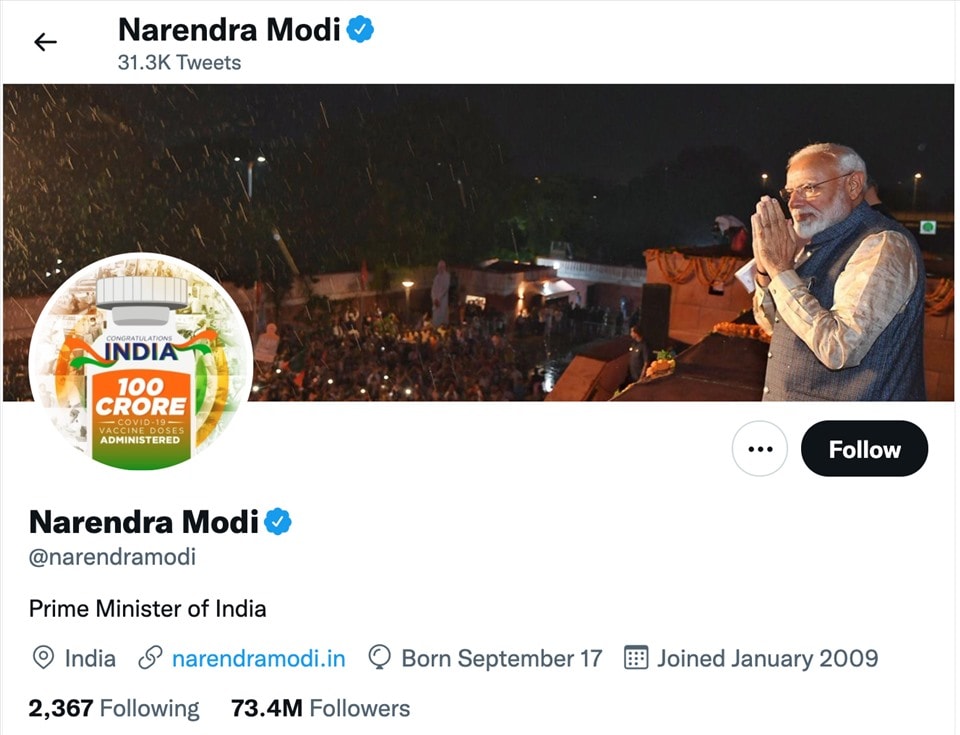The width and height of the screenshot is (960, 735).
Task: Click the Joined January 2009 text
Action: [767, 658]
